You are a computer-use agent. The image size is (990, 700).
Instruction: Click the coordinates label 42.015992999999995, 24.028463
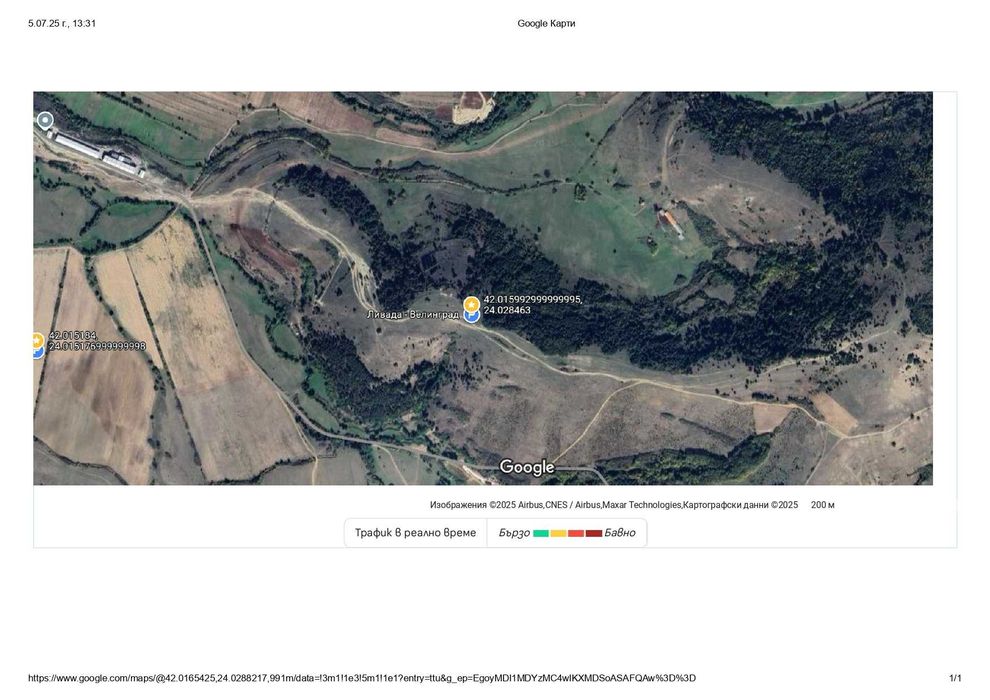[x=532, y=305]
